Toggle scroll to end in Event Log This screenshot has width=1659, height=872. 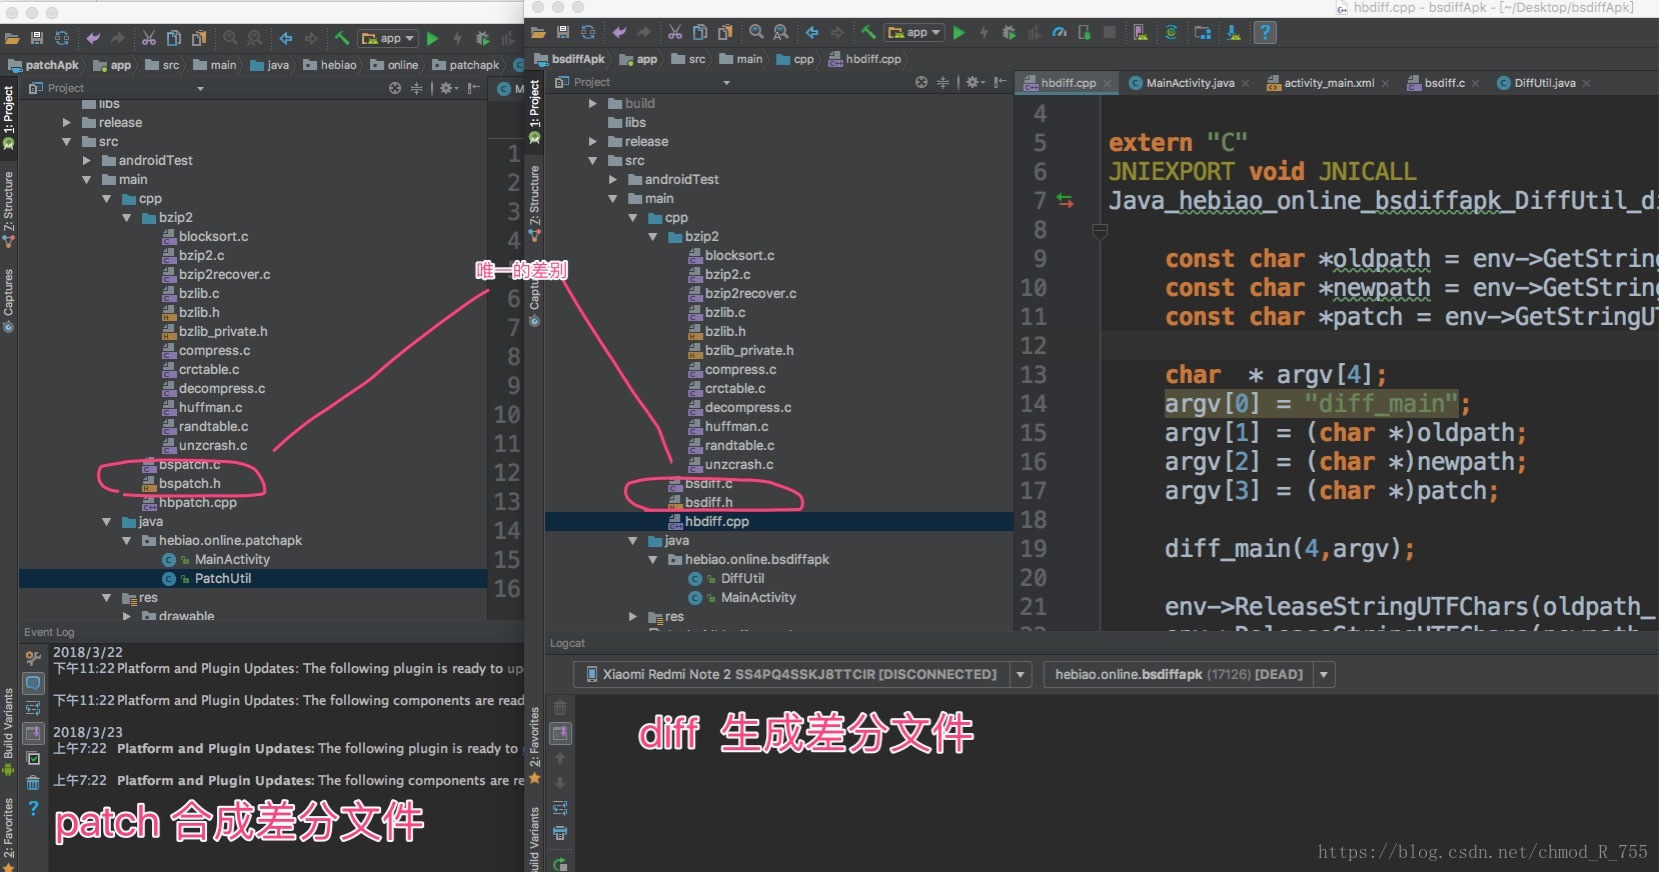(x=33, y=733)
